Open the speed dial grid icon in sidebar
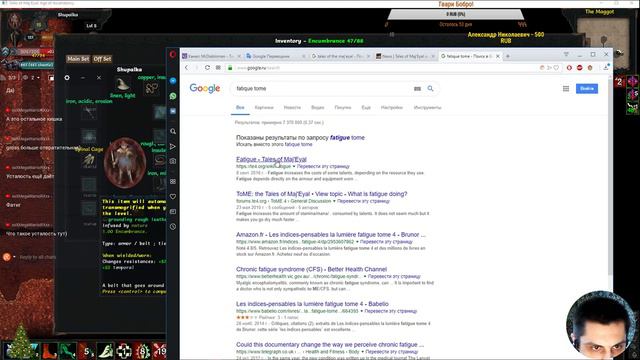This screenshot has width=640, height=360. pos(173,181)
